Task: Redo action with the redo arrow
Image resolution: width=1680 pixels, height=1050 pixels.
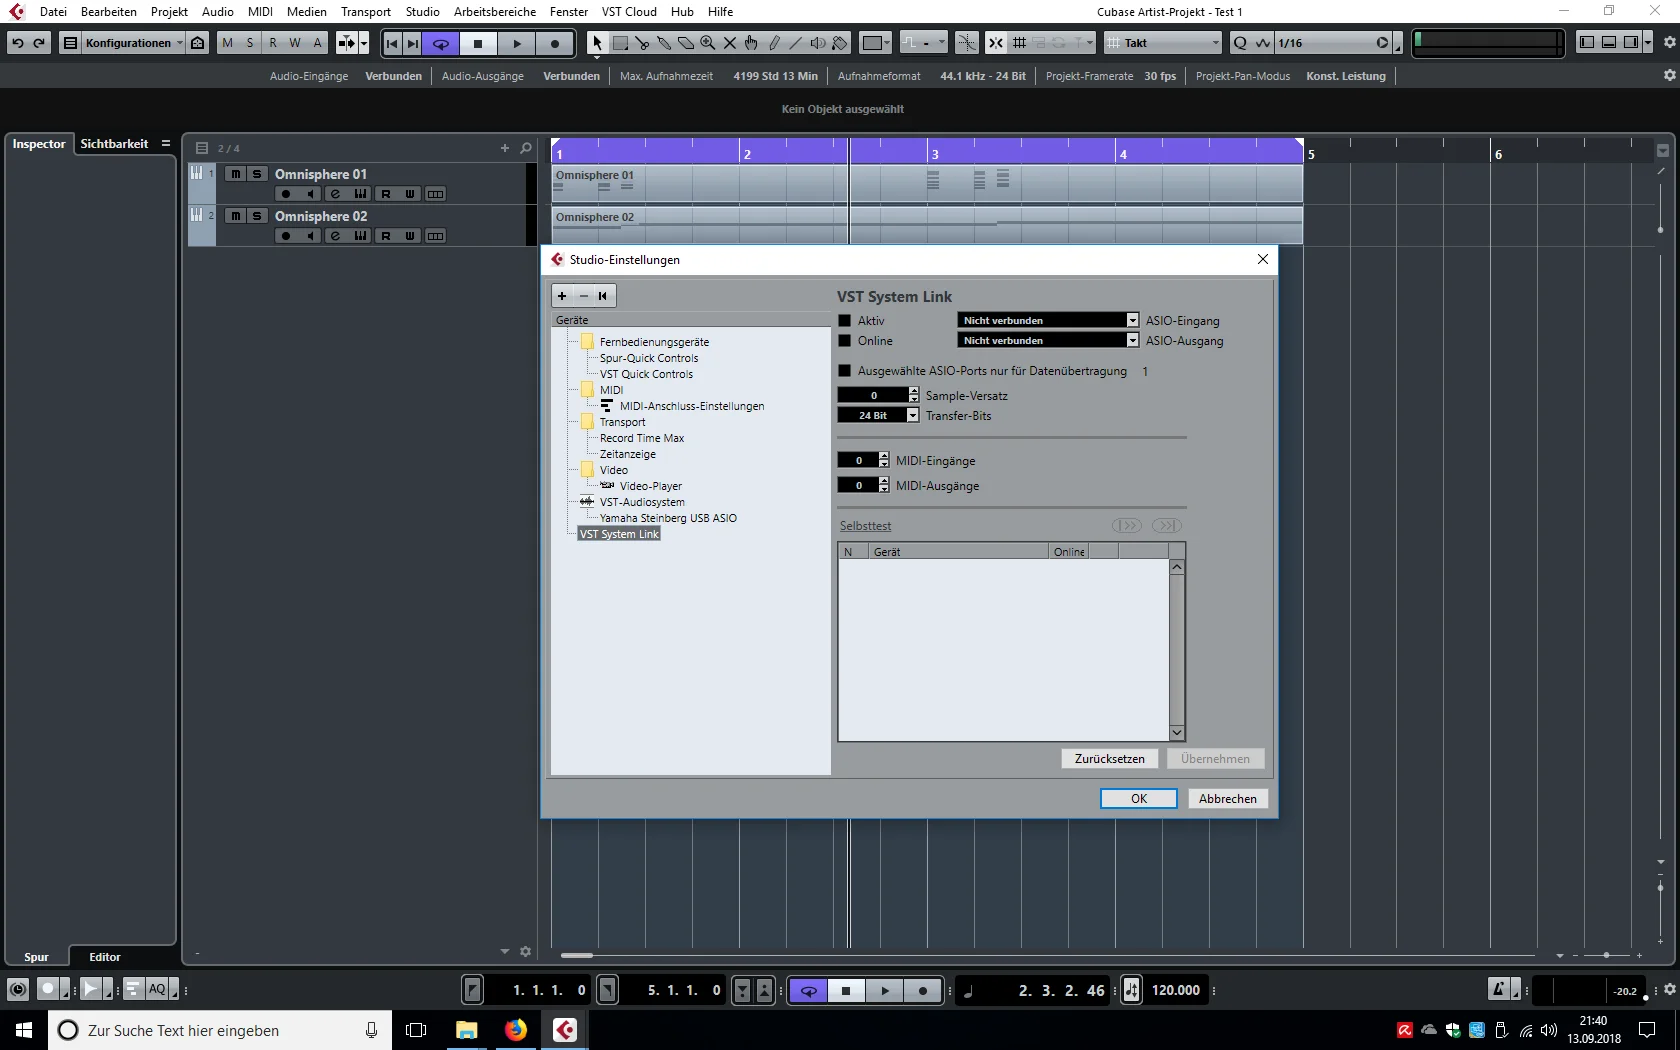Action: pos(39,43)
